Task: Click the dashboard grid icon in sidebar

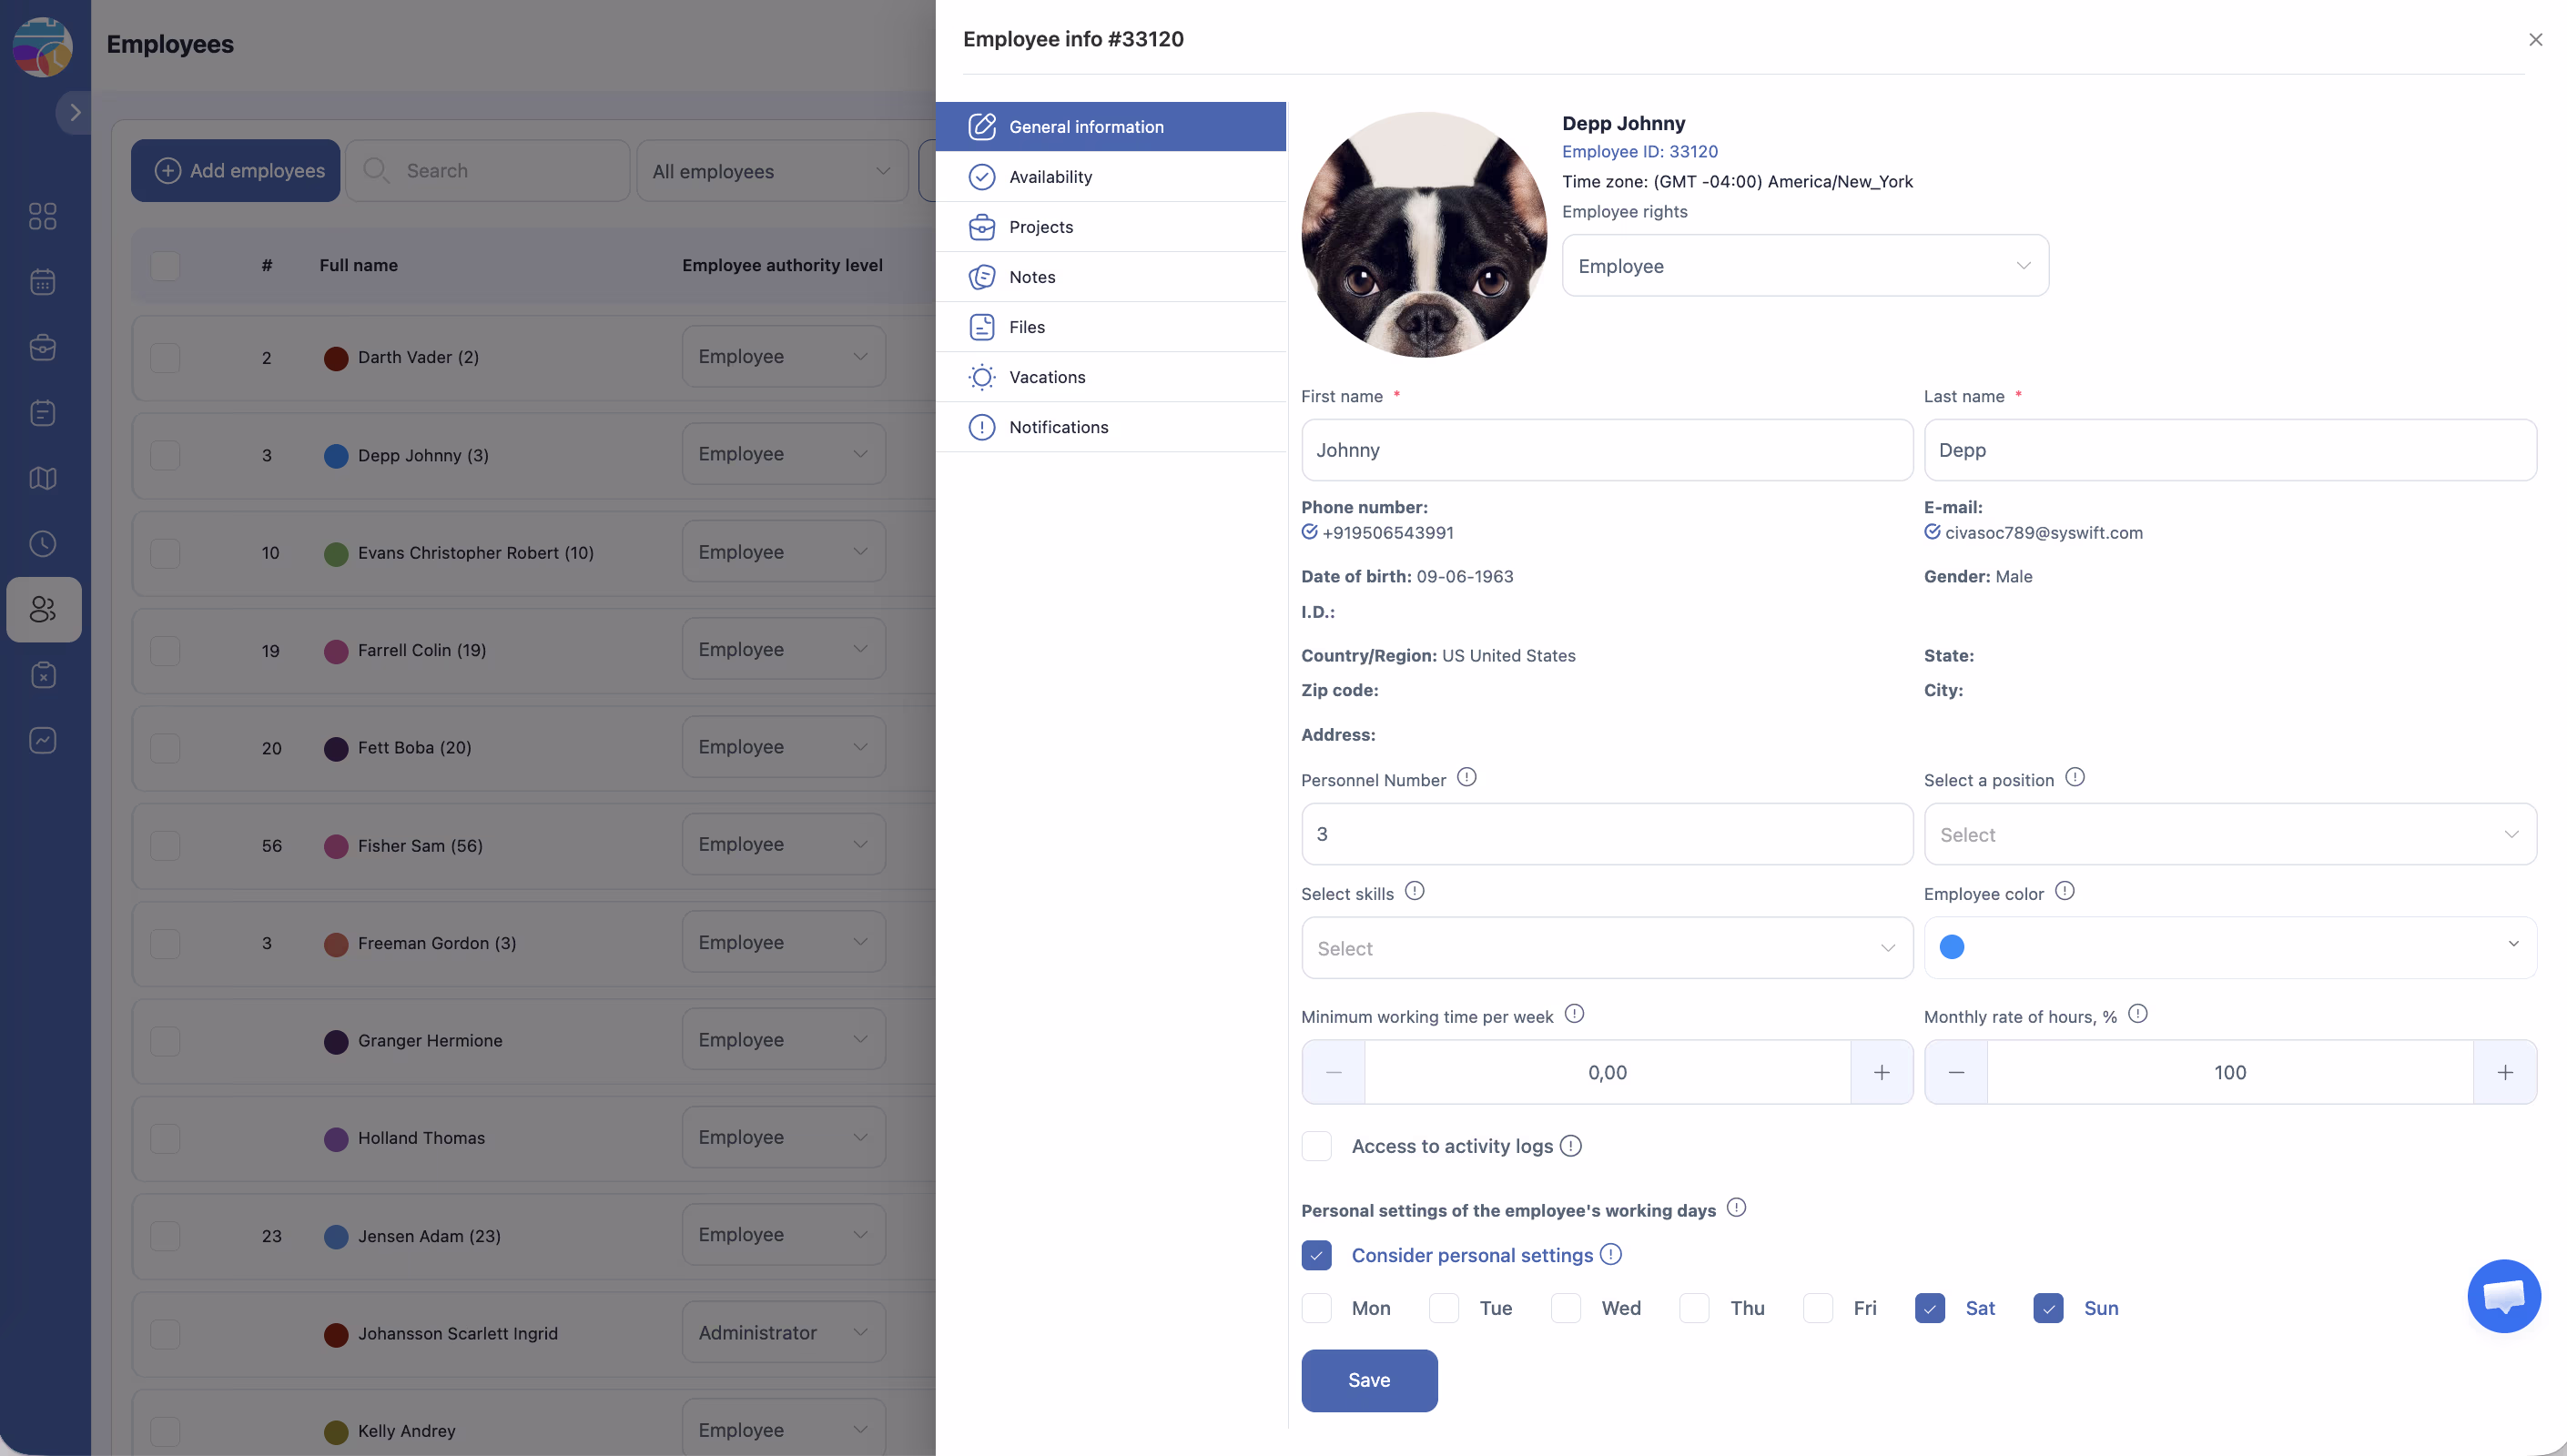Action: click(x=43, y=216)
